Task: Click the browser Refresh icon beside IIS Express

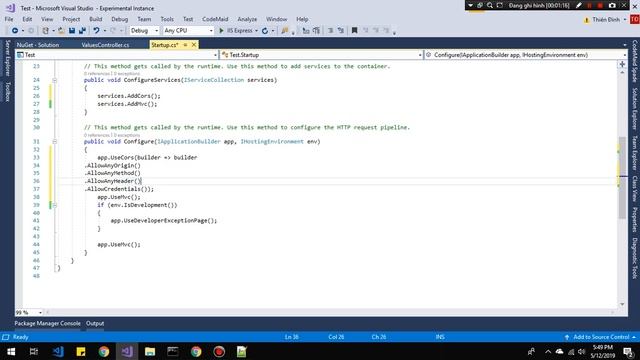Action: pyautogui.click(x=265, y=31)
